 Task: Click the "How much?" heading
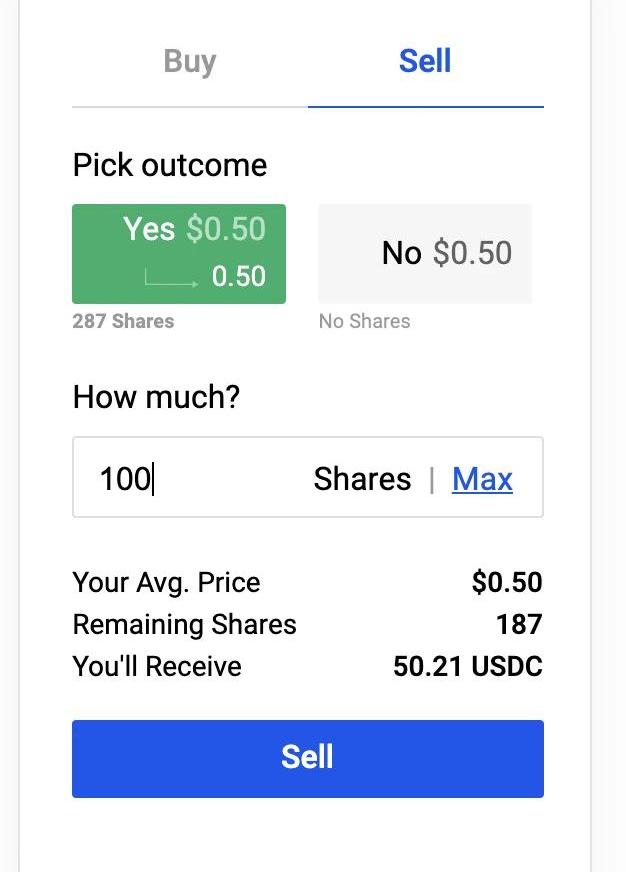click(x=156, y=397)
